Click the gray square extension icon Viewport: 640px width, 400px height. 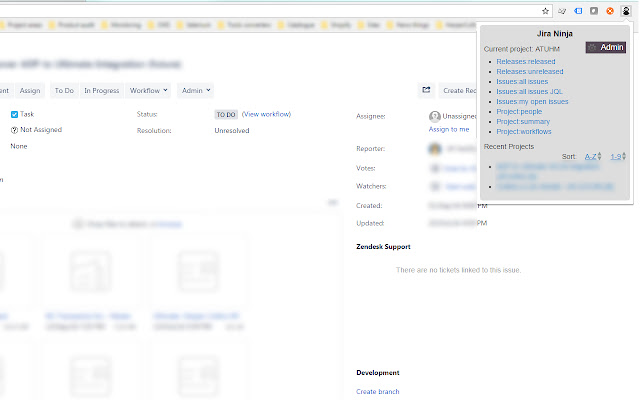coord(594,11)
